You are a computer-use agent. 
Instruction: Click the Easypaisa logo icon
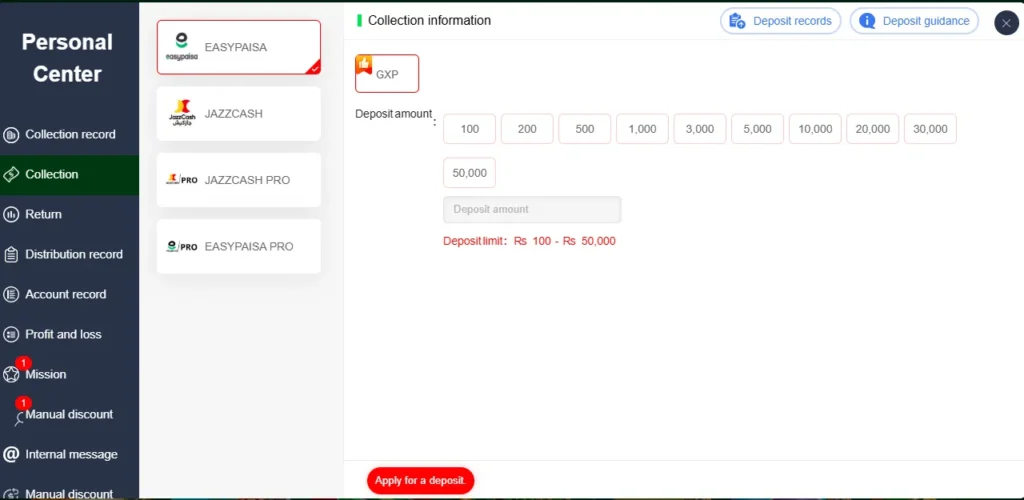tap(182, 47)
